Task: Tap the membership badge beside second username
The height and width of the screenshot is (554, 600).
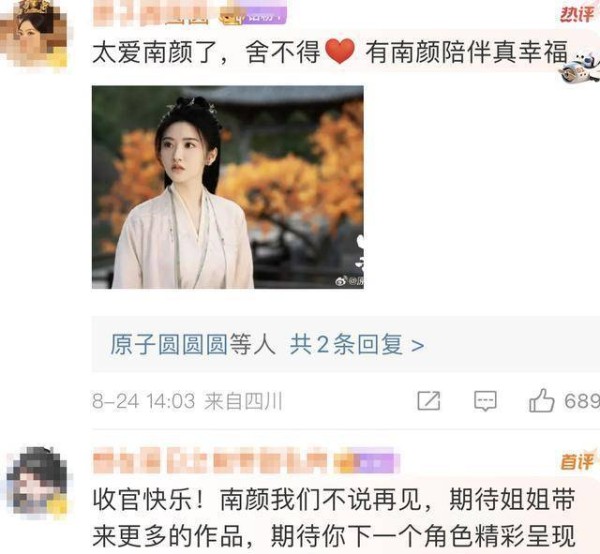Action: (x=366, y=461)
